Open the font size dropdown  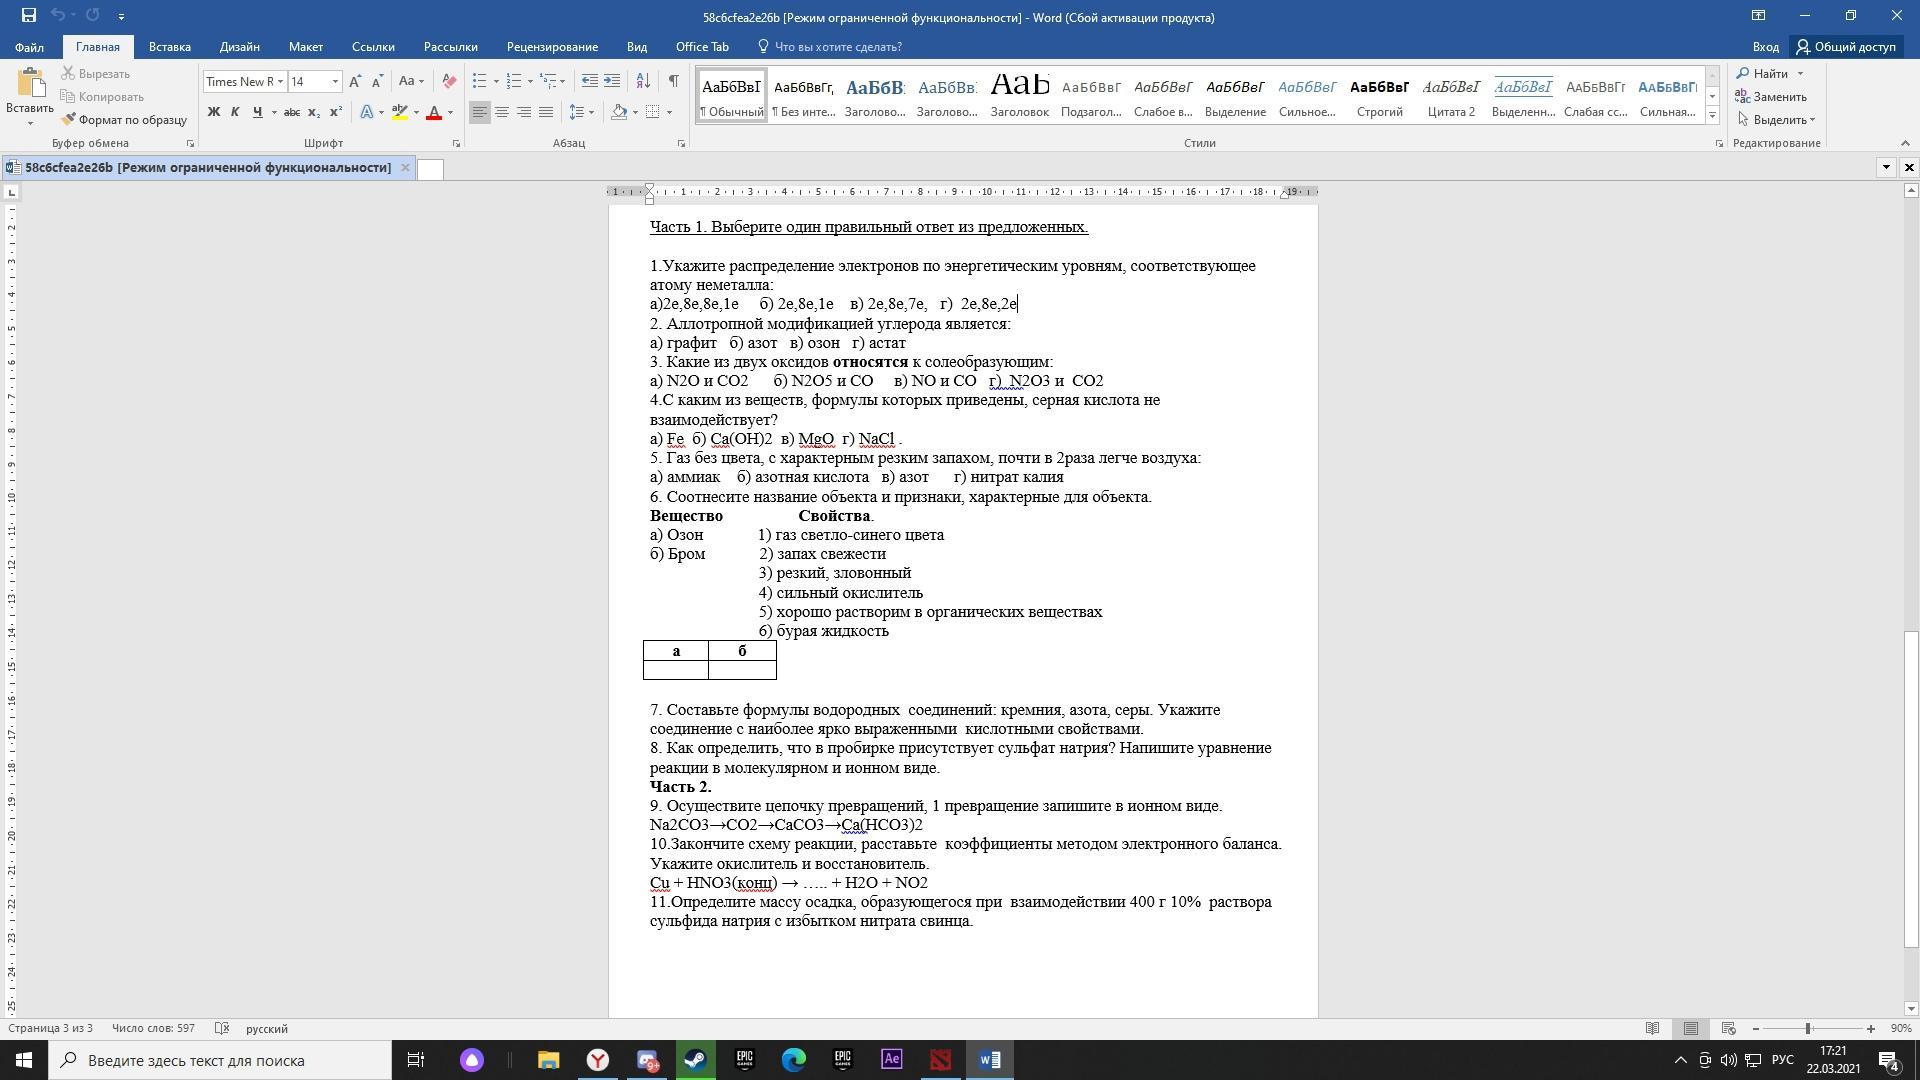click(x=335, y=81)
